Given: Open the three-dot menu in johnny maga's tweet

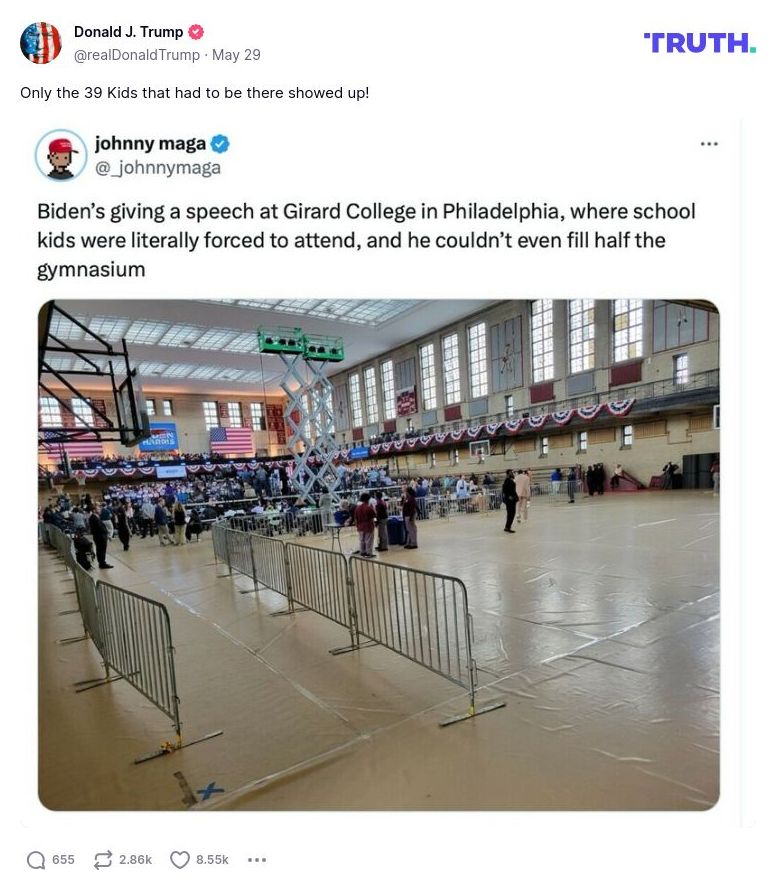Looking at the screenshot, I should pyautogui.click(x=709, y=144).
